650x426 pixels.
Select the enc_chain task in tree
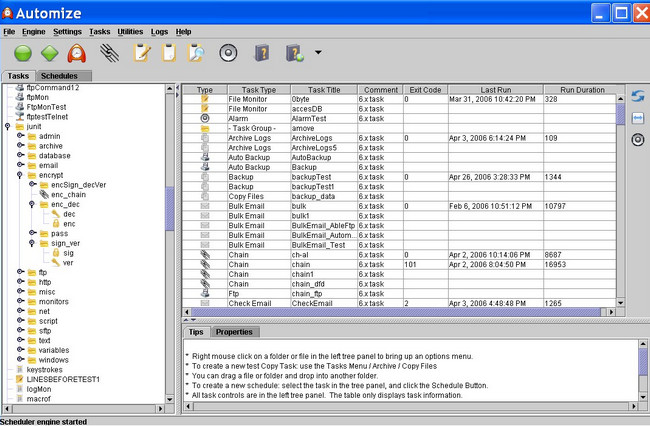point(70,194)
